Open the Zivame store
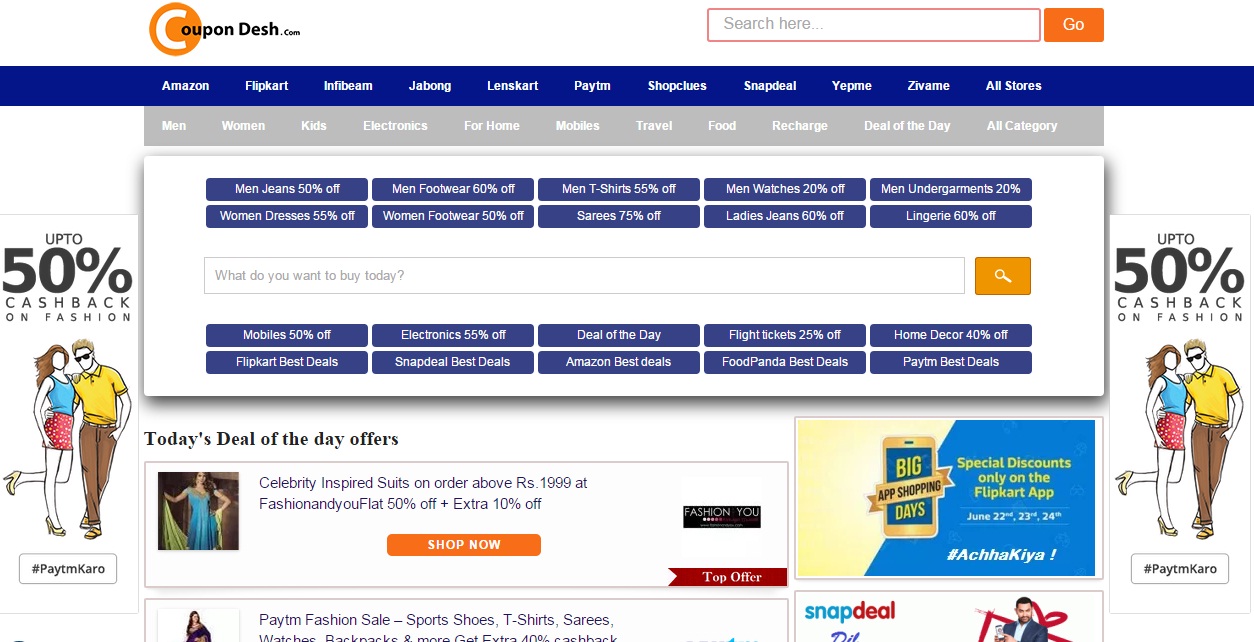Screen dimensions: 1254x642 pyautogui.click(x=929, y=86)
